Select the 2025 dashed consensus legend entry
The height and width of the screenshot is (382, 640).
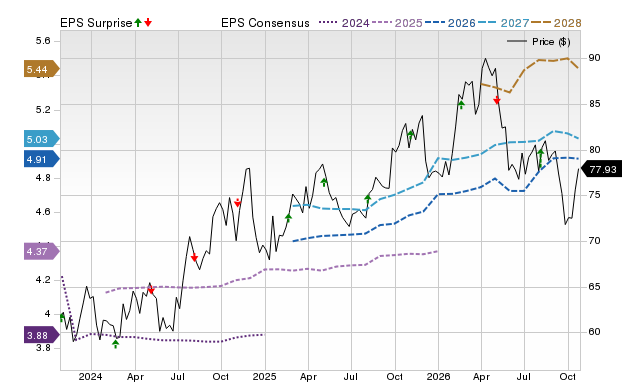[x=397, y=23]
